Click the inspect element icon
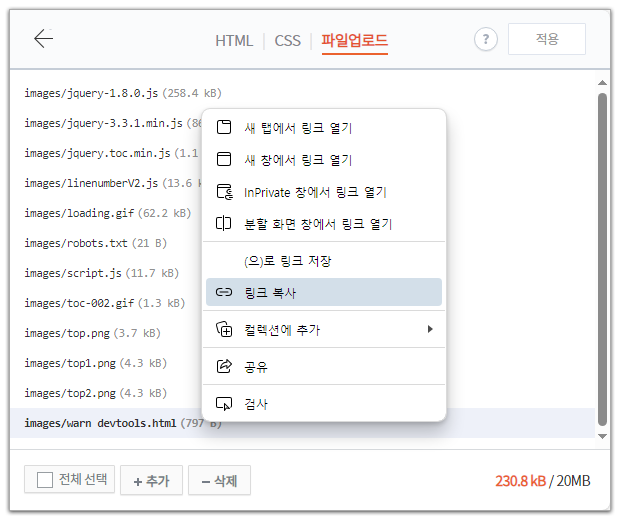Screen dimensions: 620x520 224,403
